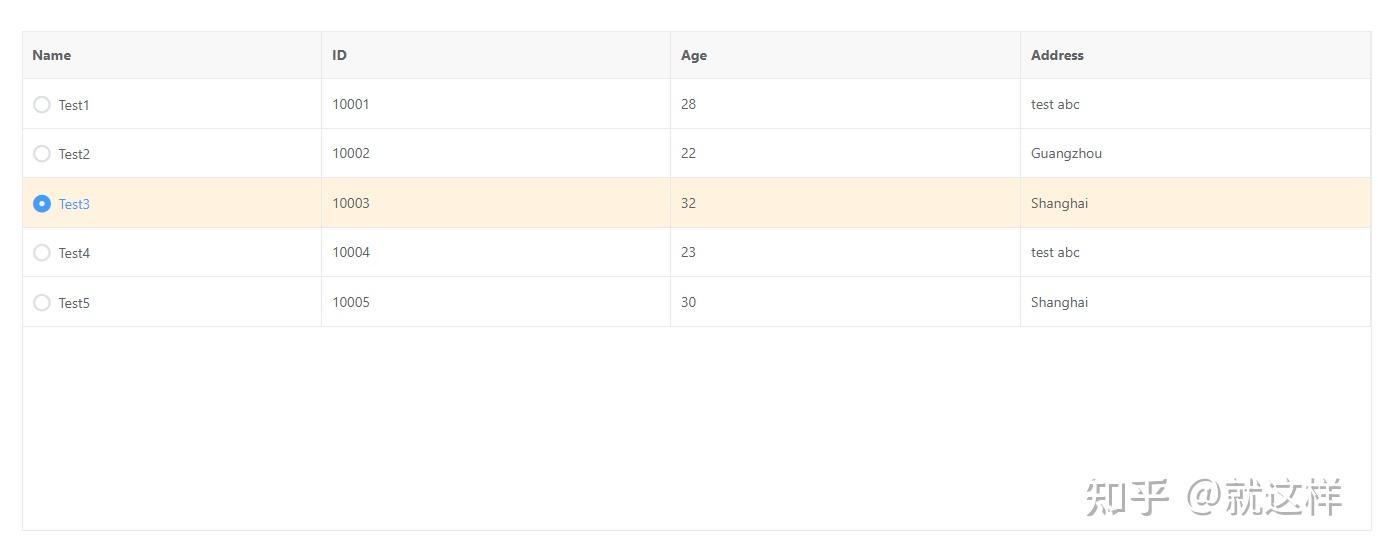The height and width of the screenshot is (554, 1378).
Task: Click ID cell 10002
Action: [x=351, y=153]
